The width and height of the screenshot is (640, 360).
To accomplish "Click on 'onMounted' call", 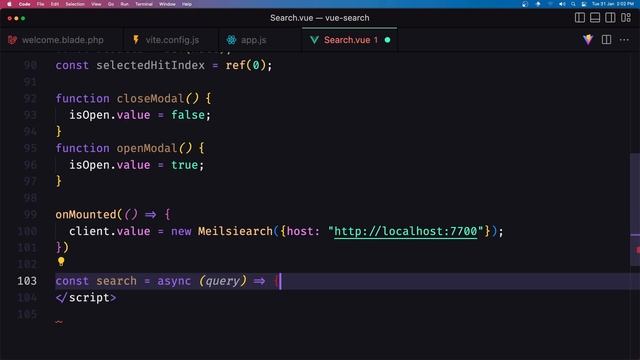I will coord(86,214).
